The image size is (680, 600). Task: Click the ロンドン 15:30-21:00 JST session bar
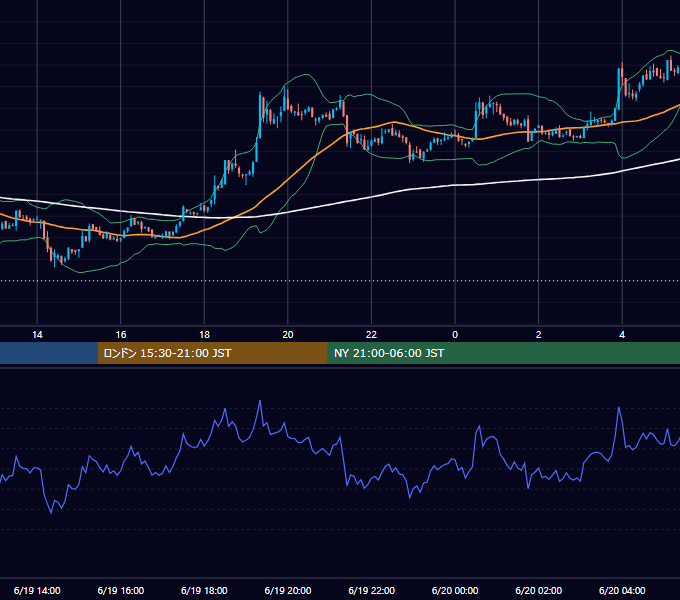[212, 353]
